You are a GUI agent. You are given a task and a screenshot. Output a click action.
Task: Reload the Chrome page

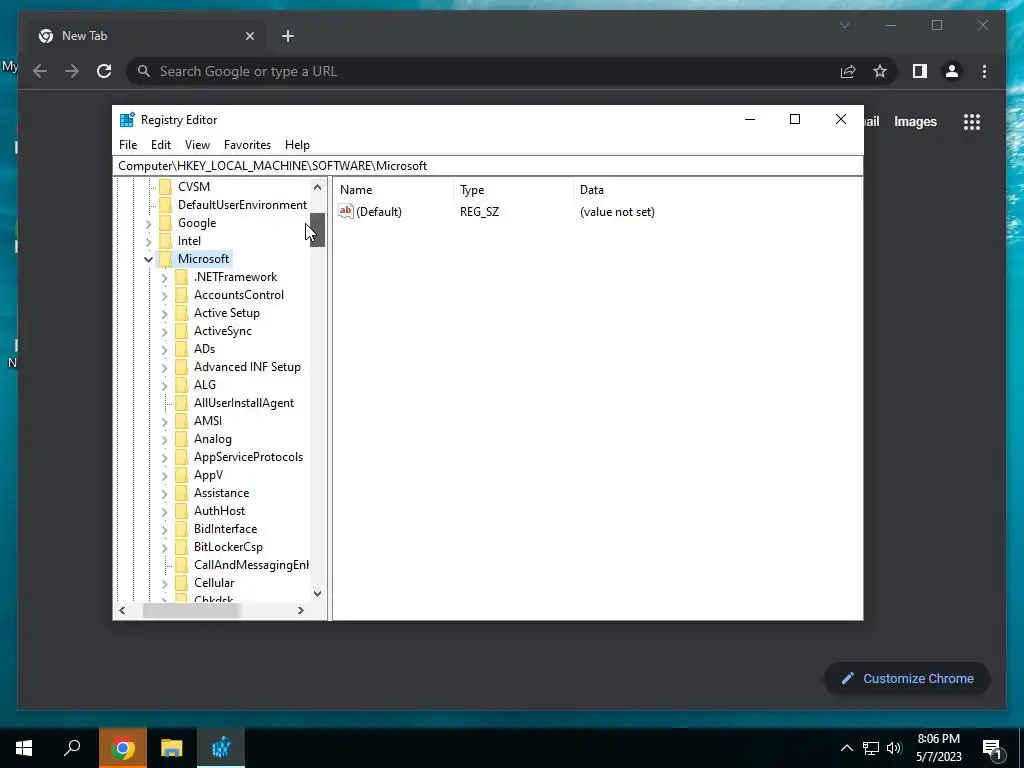pos(104,71)
